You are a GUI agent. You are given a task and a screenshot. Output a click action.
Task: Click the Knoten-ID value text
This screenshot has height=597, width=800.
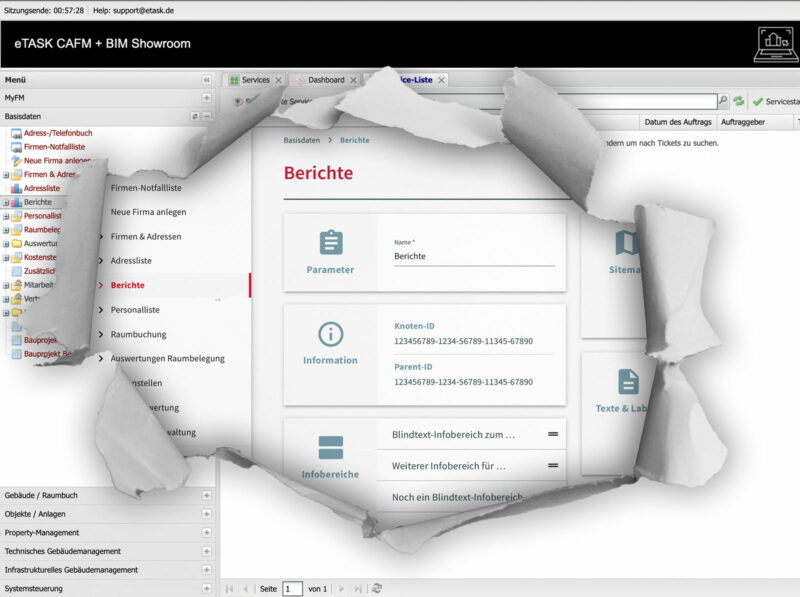pos(463,341)
